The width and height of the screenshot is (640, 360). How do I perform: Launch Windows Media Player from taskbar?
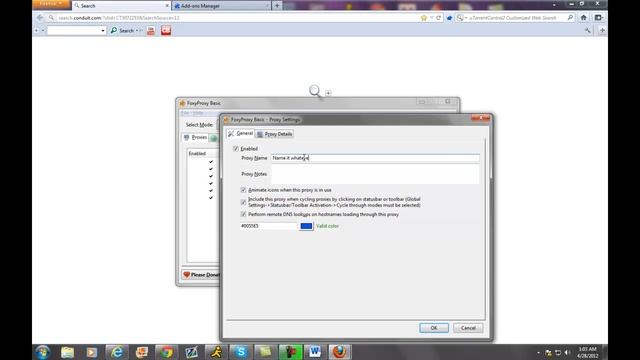[x=92, y=352]
